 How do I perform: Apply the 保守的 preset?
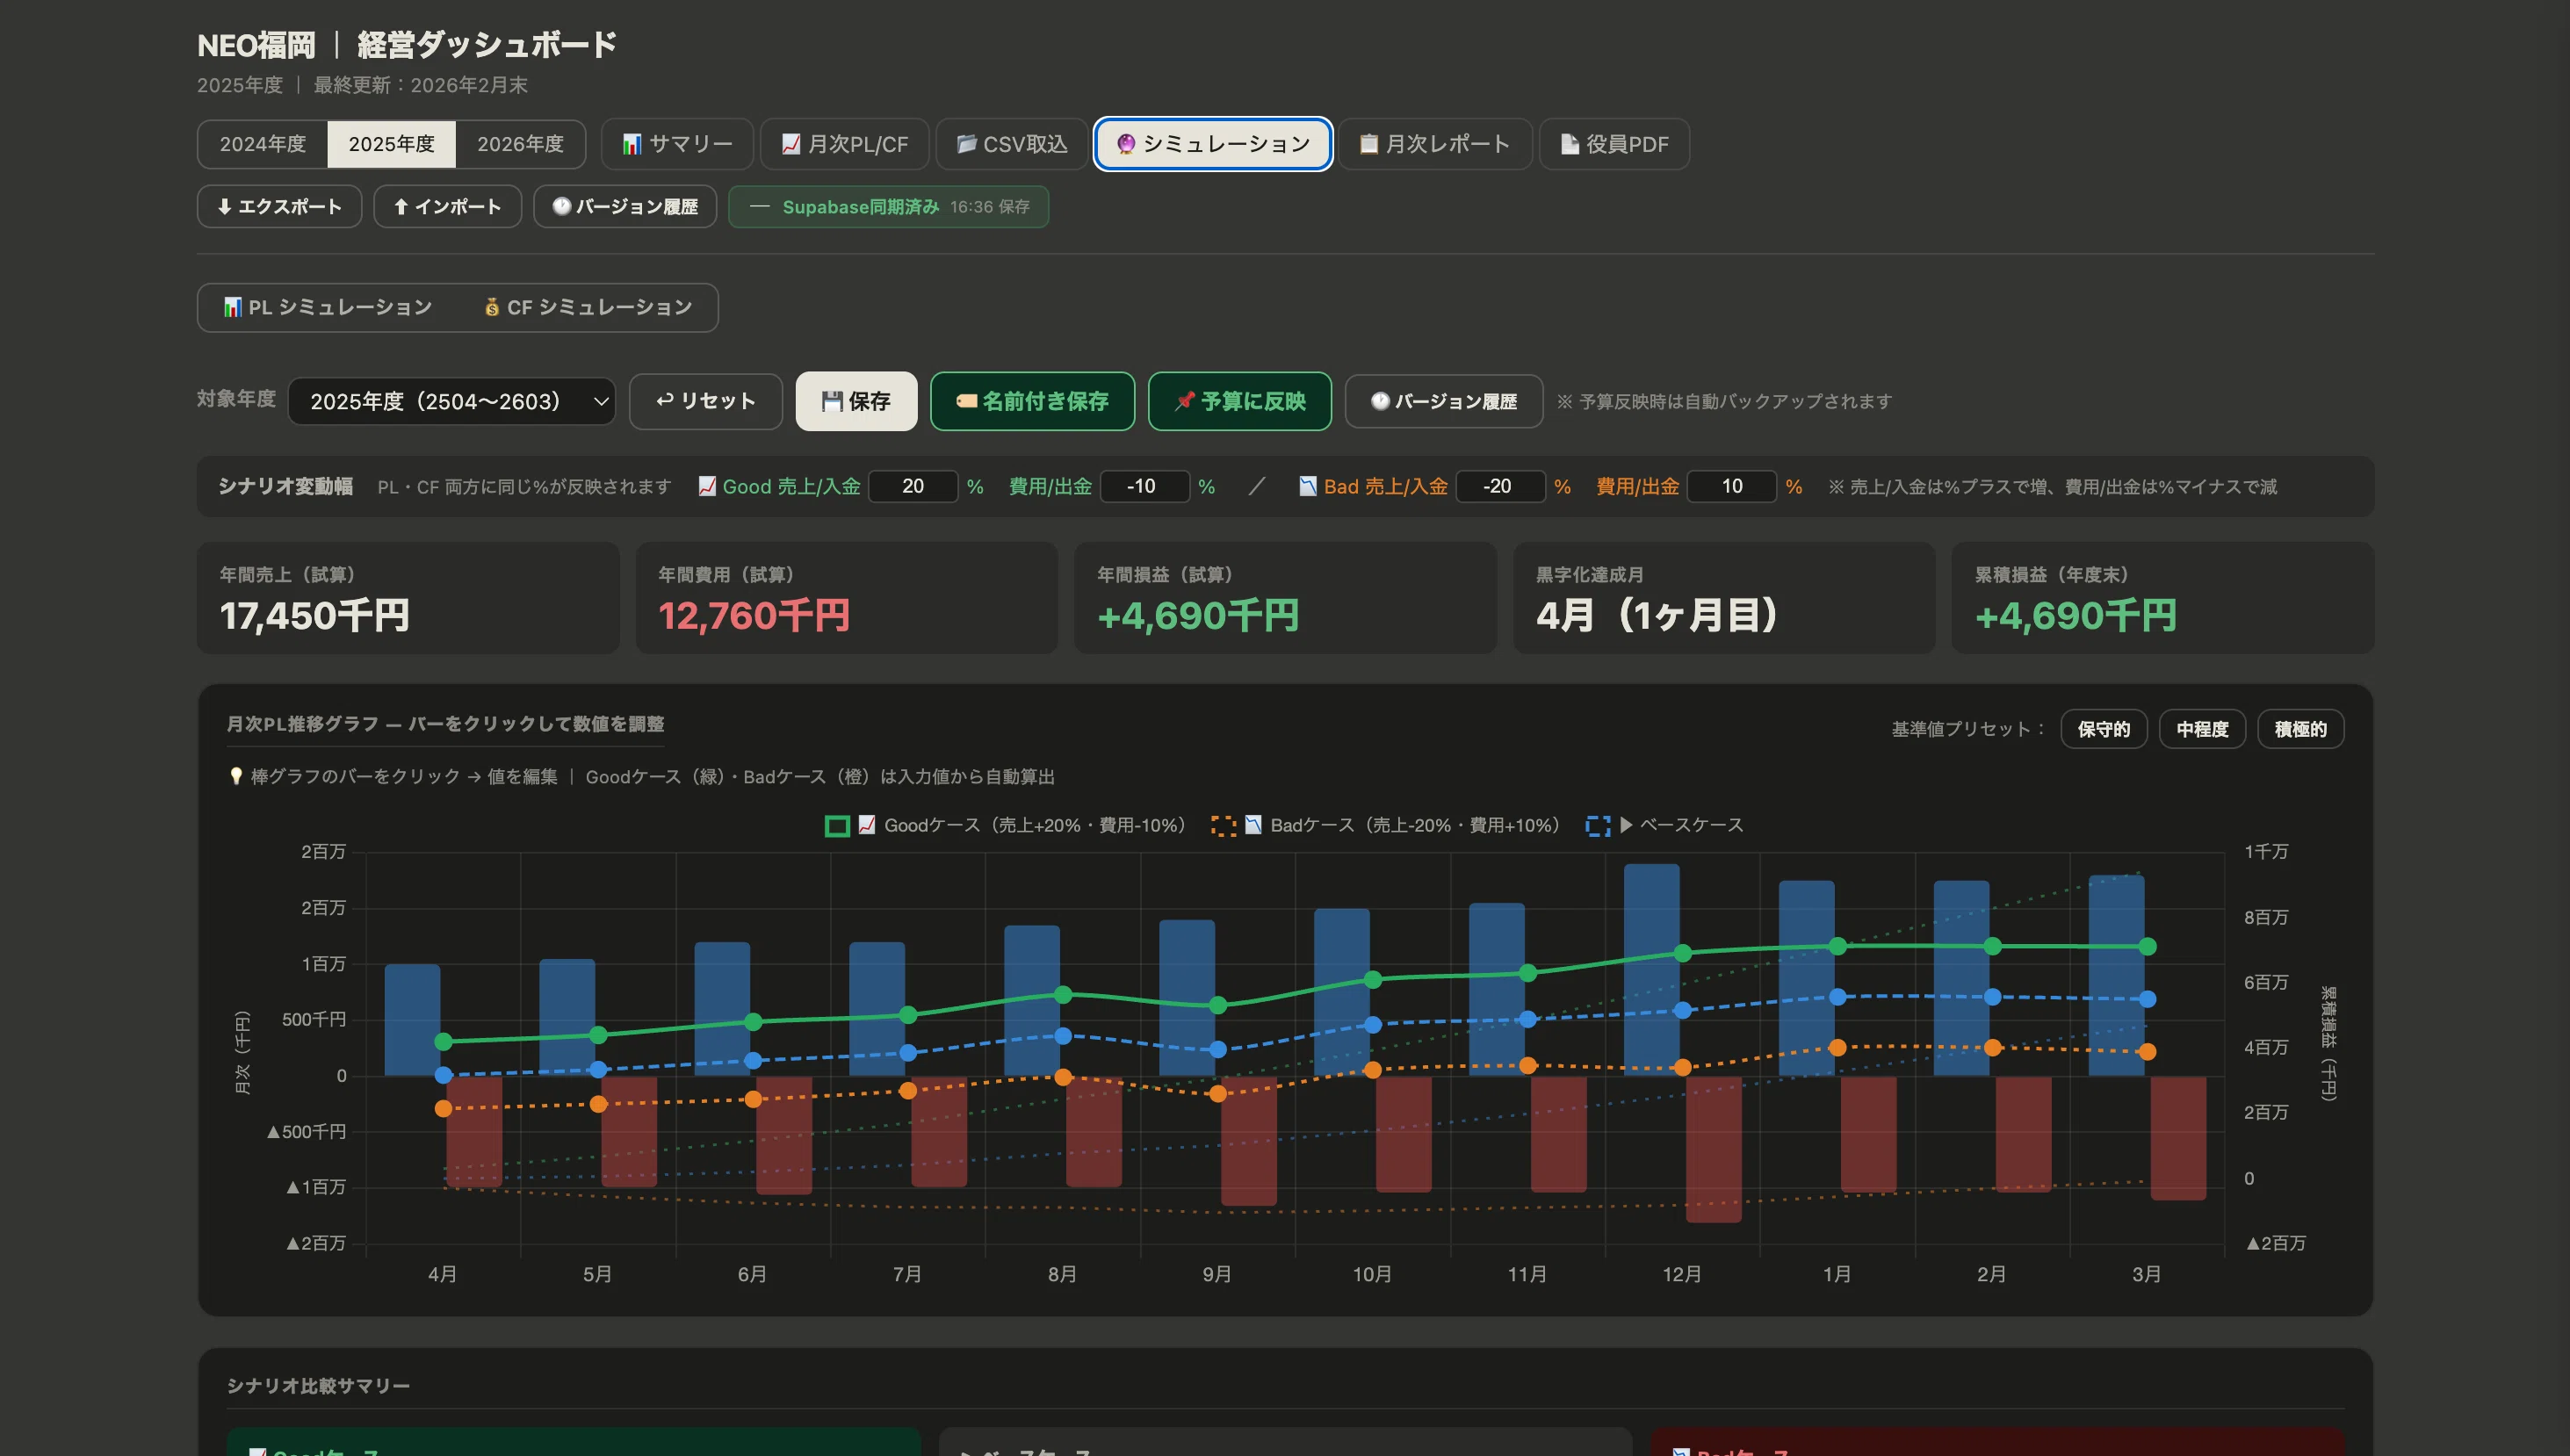tap(2103, 729)
